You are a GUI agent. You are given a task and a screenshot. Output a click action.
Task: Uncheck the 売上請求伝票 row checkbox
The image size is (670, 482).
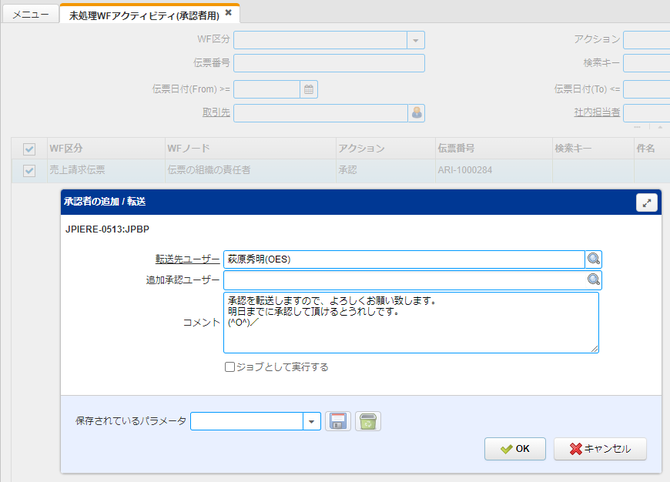(x=29, y=170)
